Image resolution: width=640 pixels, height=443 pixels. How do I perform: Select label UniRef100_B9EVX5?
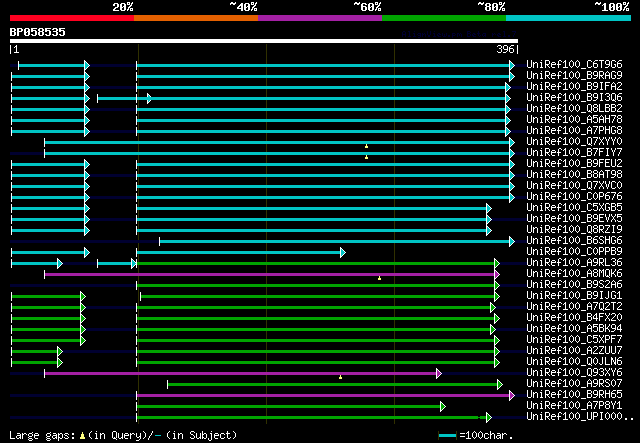(574, 219)
